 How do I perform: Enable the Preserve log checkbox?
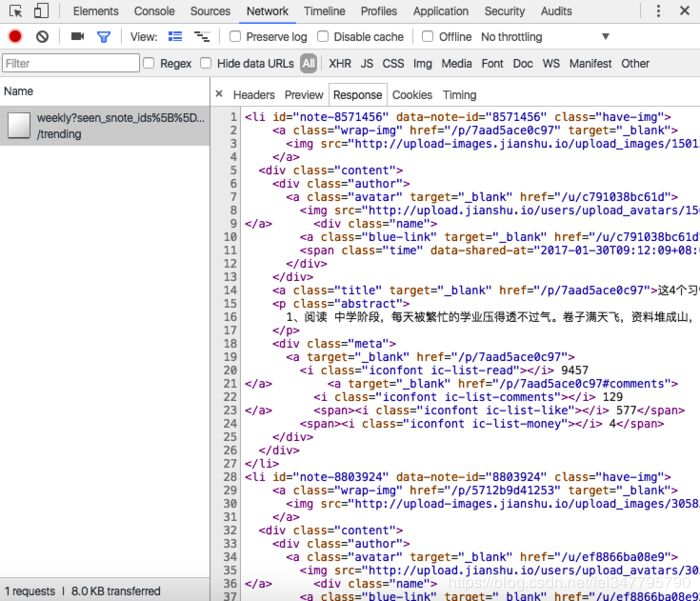pos(235,36)
